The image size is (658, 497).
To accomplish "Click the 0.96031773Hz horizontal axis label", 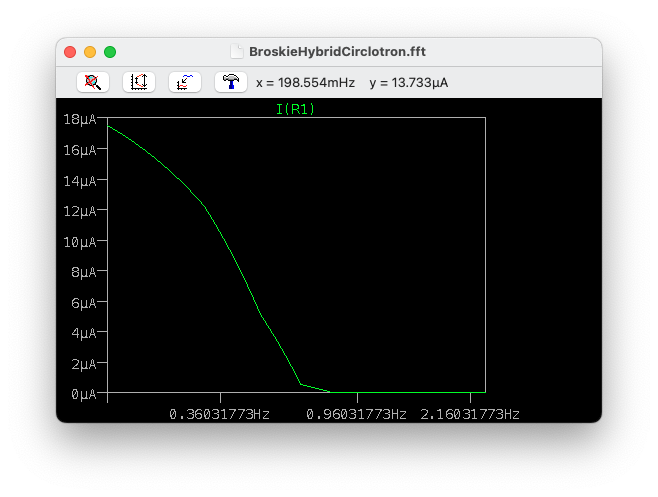I will tap(356, 415).
